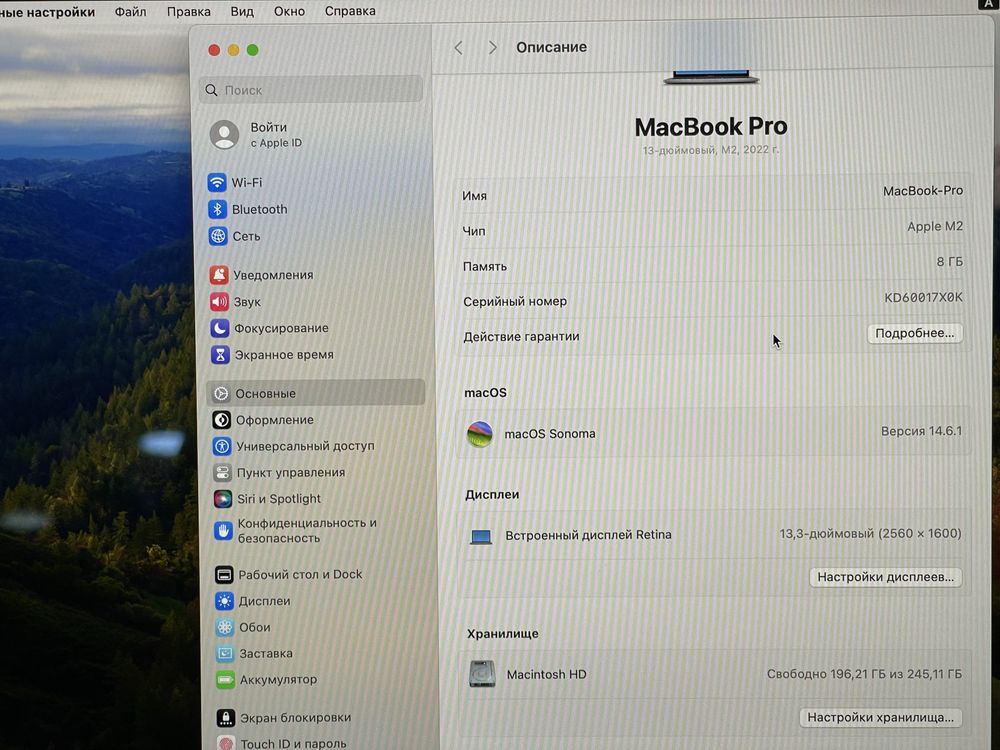Open Пункт управления icon
Viewport: 1000px width, 750px height.
pyautogui.click(x=222, y=473)
